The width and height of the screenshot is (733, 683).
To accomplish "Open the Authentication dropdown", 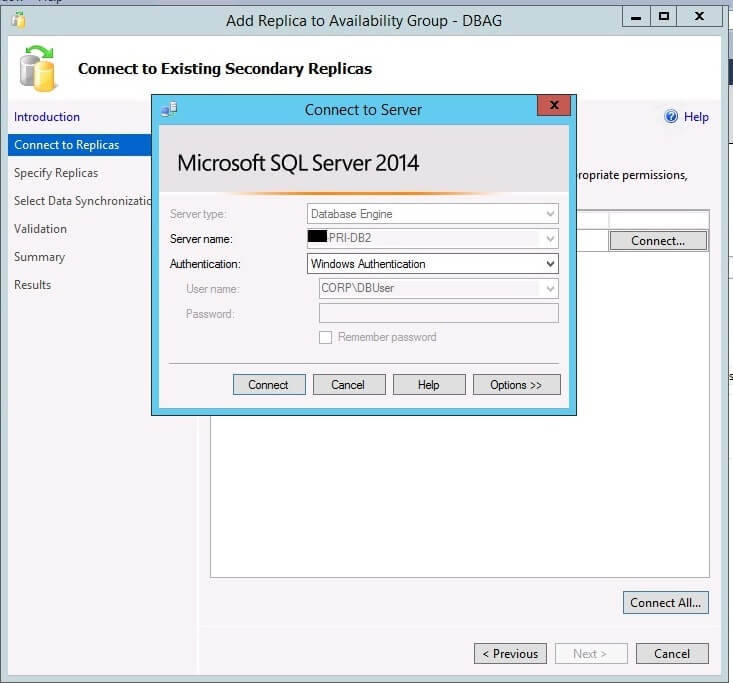I will [x=549, y=264].
